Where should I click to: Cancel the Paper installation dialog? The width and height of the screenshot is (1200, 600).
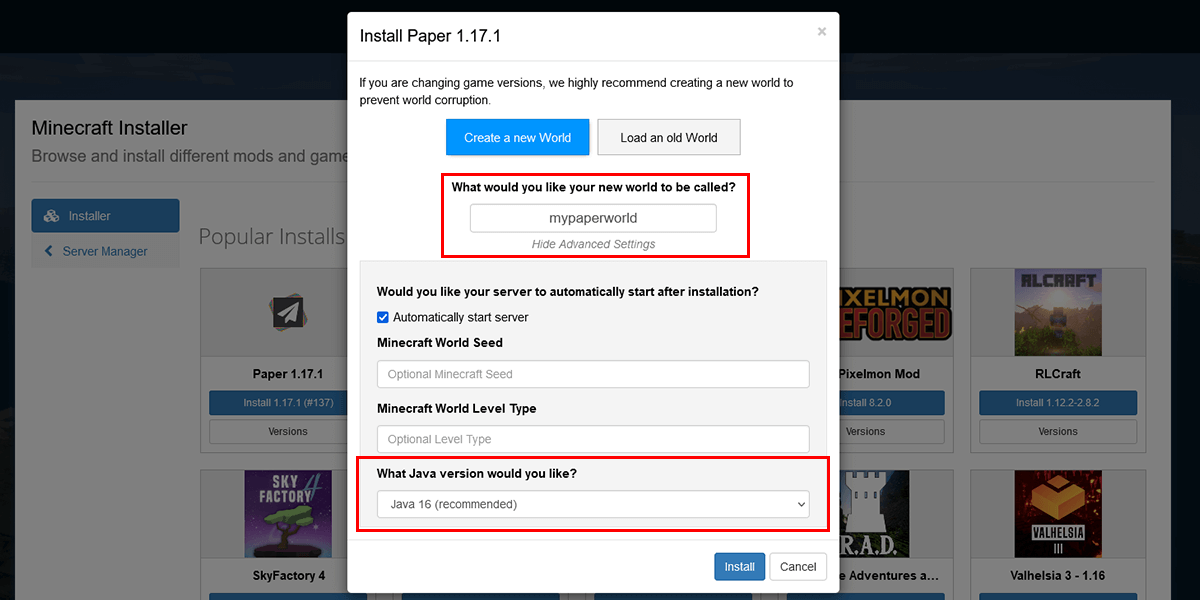(798, 566)
